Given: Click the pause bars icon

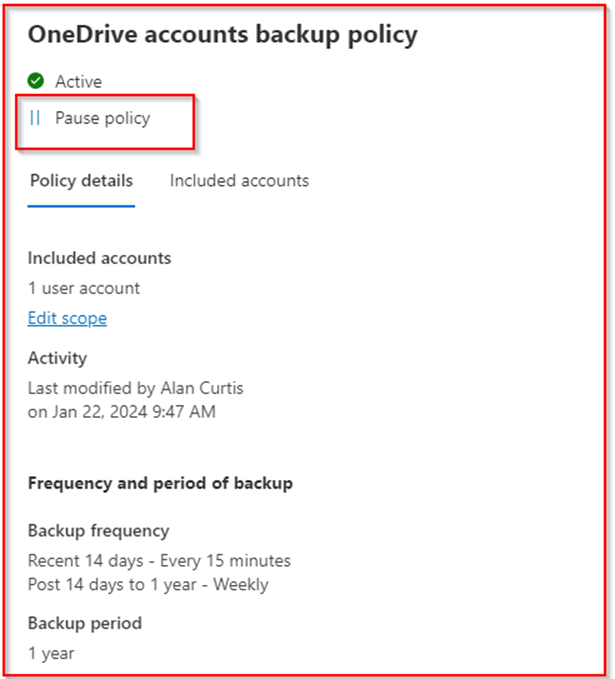Looking at the screenshot, I should pos(36,118).
